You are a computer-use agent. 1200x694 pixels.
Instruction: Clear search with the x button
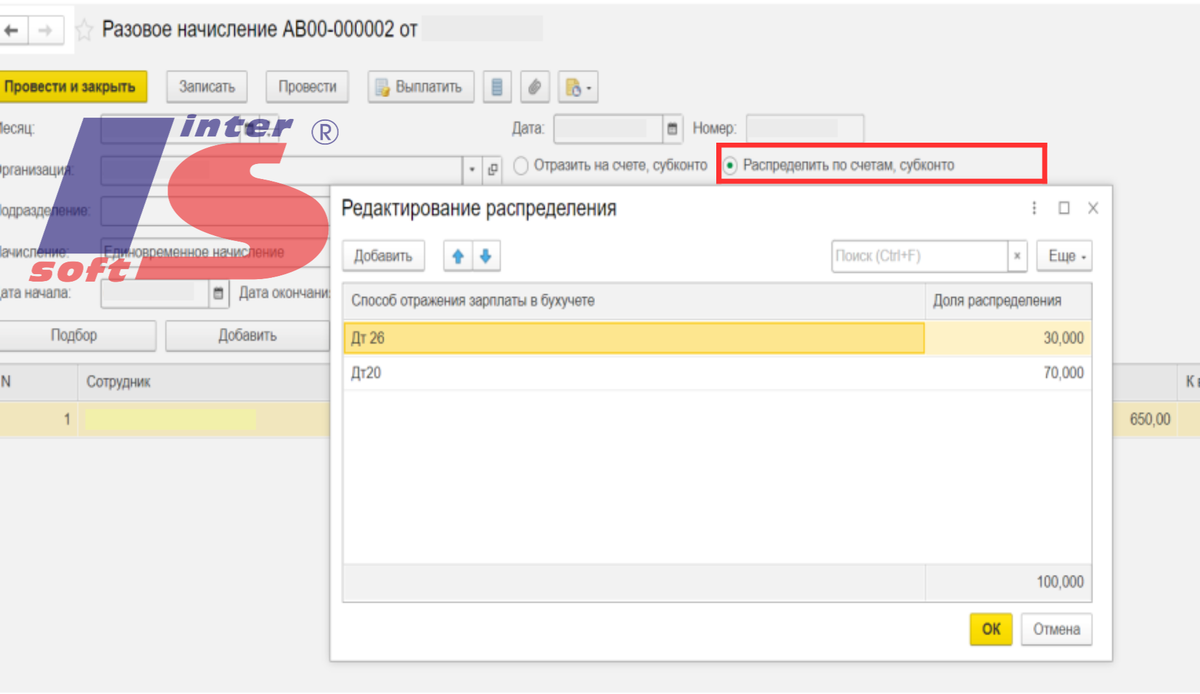(x=1017, y=256)
